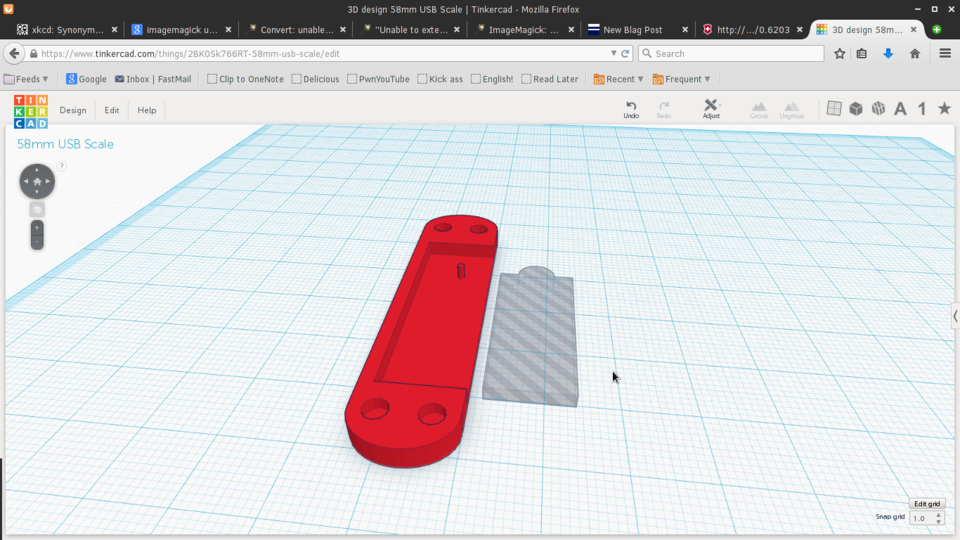Open the Design menu
Image resolution: width=960 pixels, height=540 pixels.
click(x=73, y=110)
